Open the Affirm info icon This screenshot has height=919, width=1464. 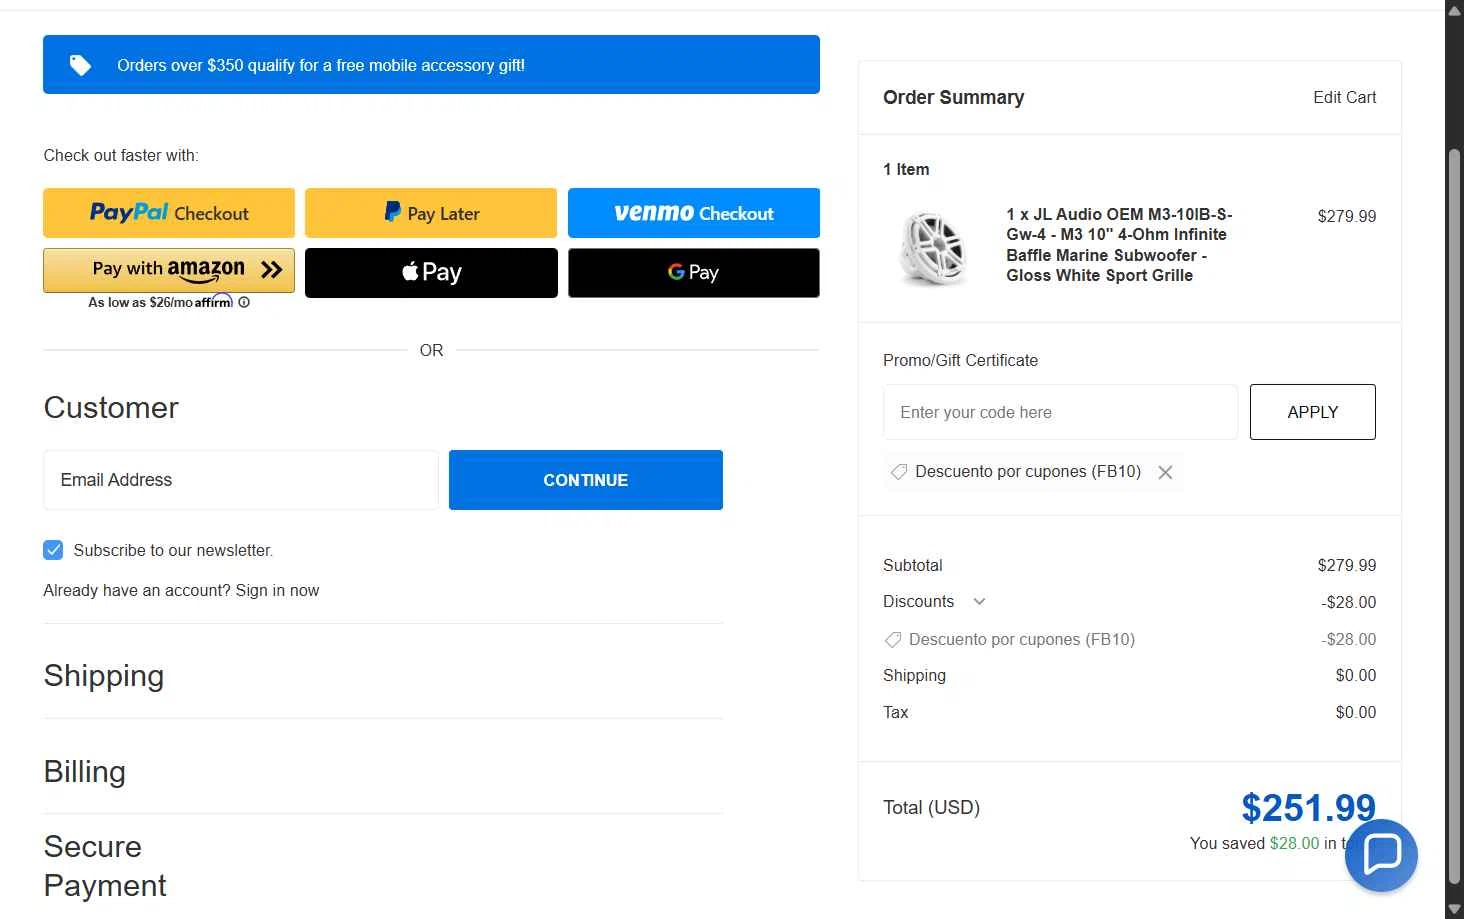244,302
